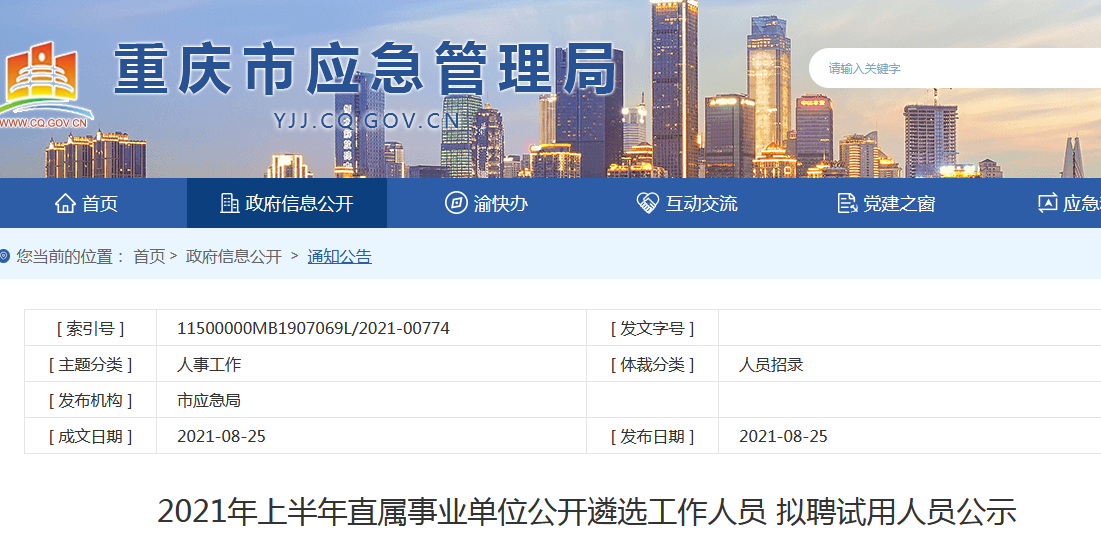
Task: Click the 人员招录 value cell
Action: [909, 364]
